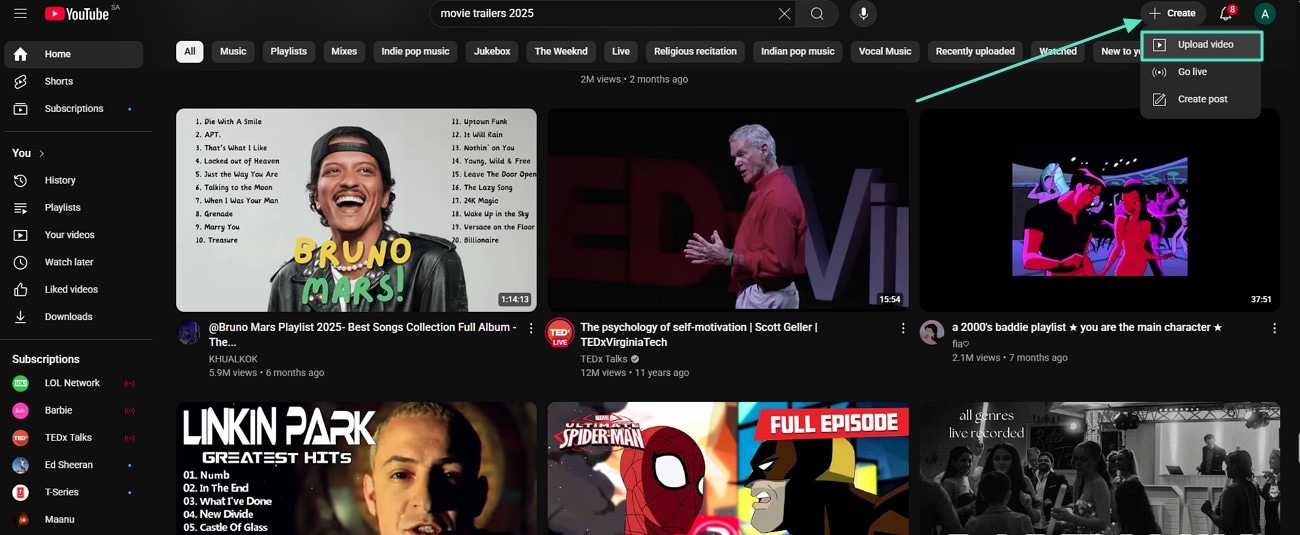The image size is (1300, 535).
Task: Click the Subscriptions section heading
Action: (x=46, y=359)
